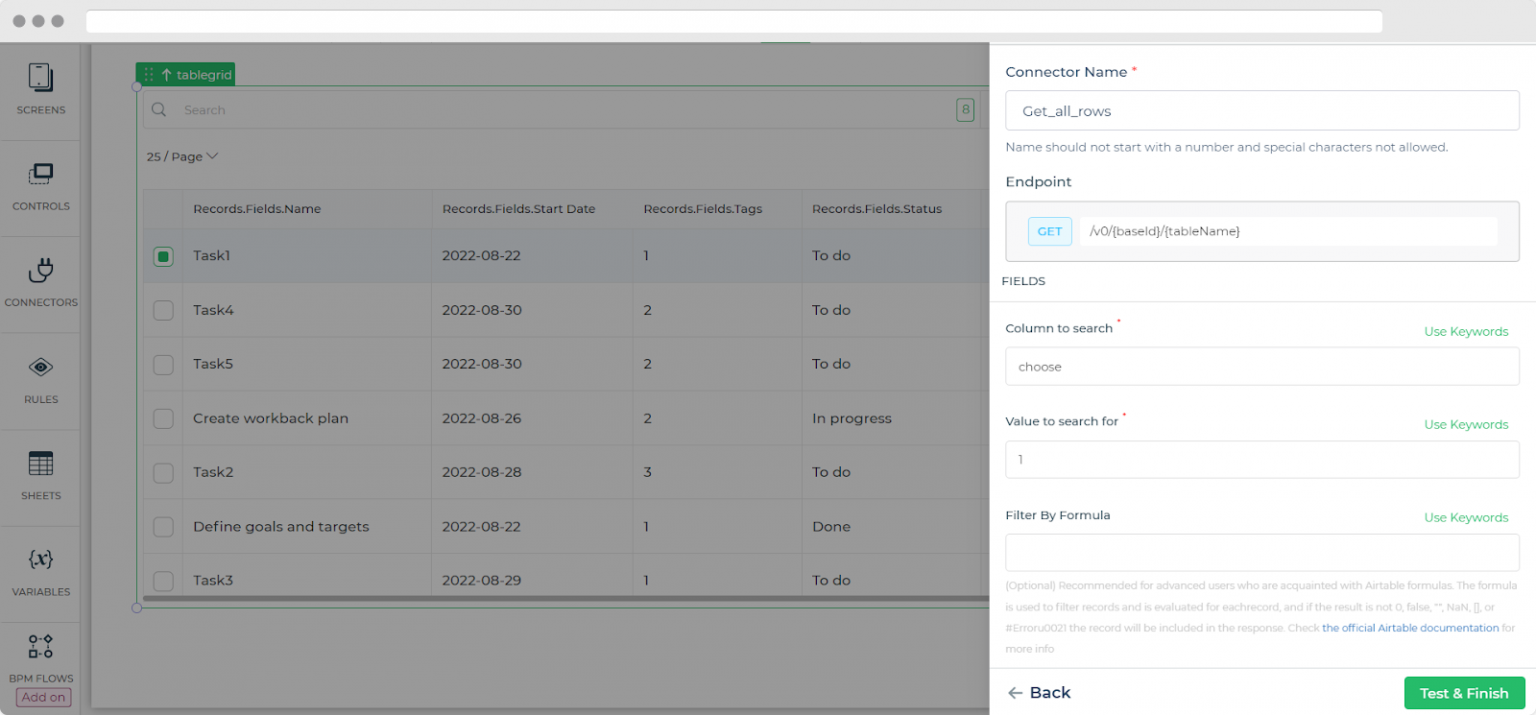The width and height of the screenshot is (1536, 715).
Task: Click the Connector Name input field
Action: point(1261,111)
